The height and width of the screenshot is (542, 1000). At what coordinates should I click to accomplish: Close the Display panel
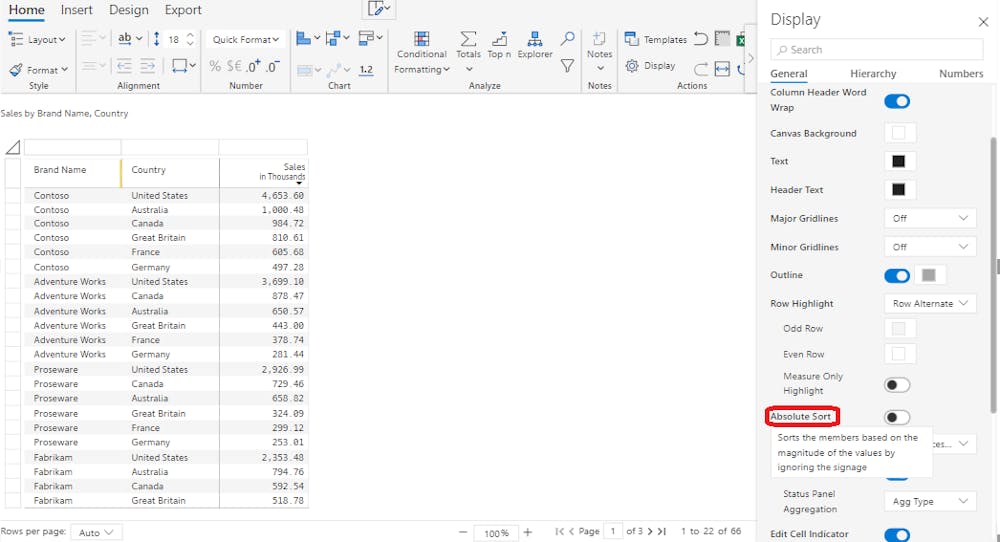point(983,22)
